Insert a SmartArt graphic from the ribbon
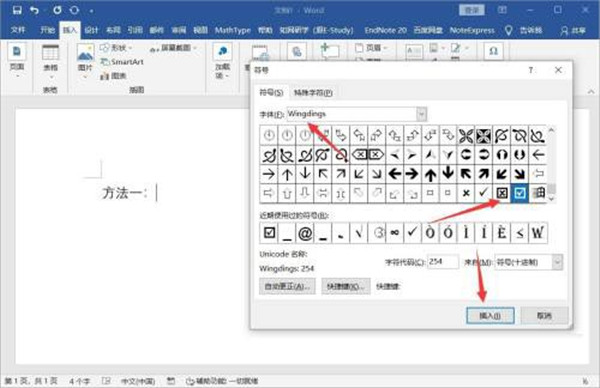This screenshot has width=600, height=388. click(122, 62)
